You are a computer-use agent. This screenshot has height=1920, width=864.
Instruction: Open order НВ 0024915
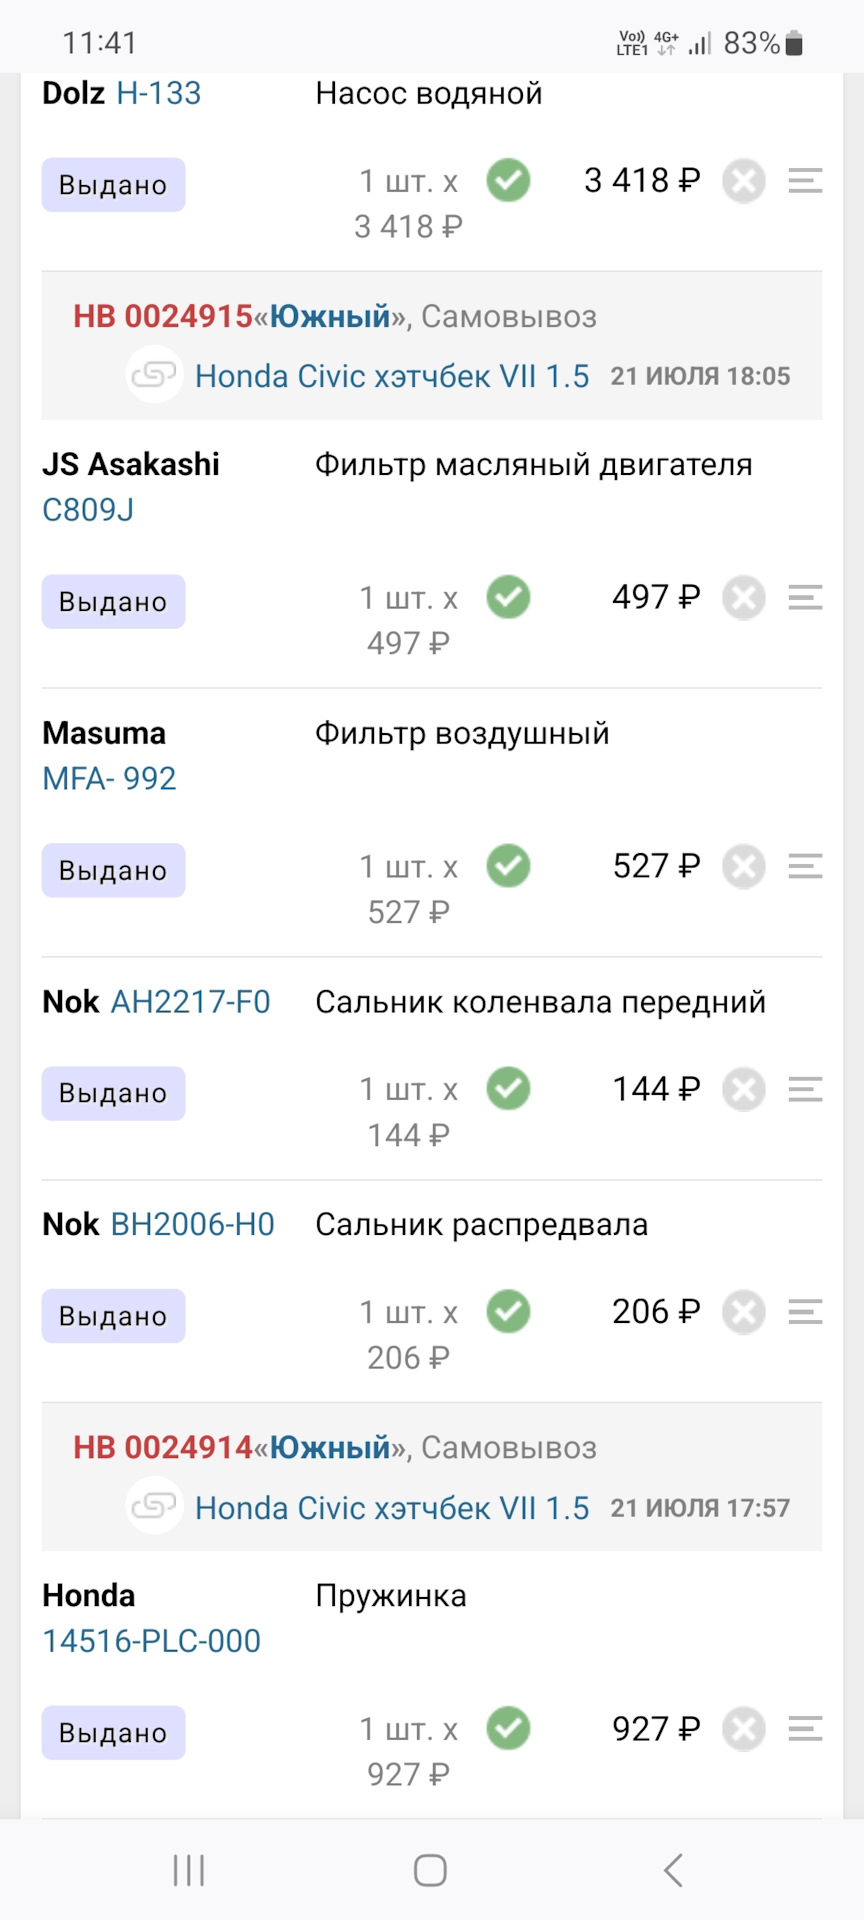pos(163,317)
